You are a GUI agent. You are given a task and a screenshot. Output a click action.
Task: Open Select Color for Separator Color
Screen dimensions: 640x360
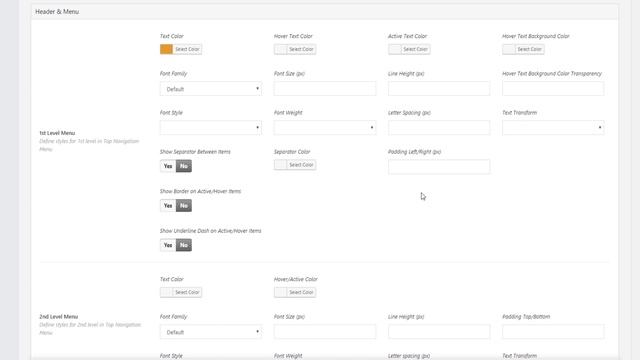tap(301, 165)
